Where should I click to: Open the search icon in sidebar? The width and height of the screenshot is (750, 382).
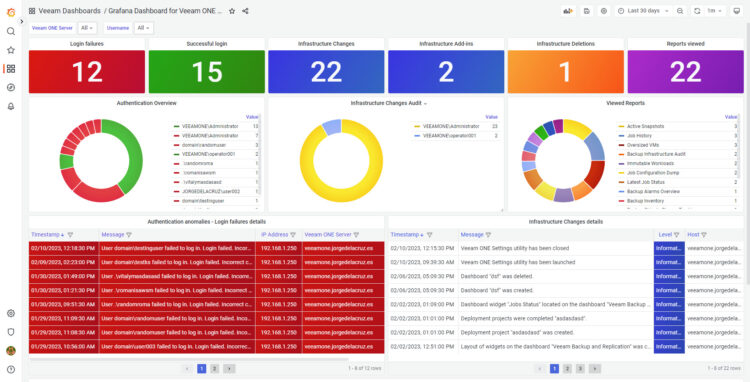pos(11,32)
